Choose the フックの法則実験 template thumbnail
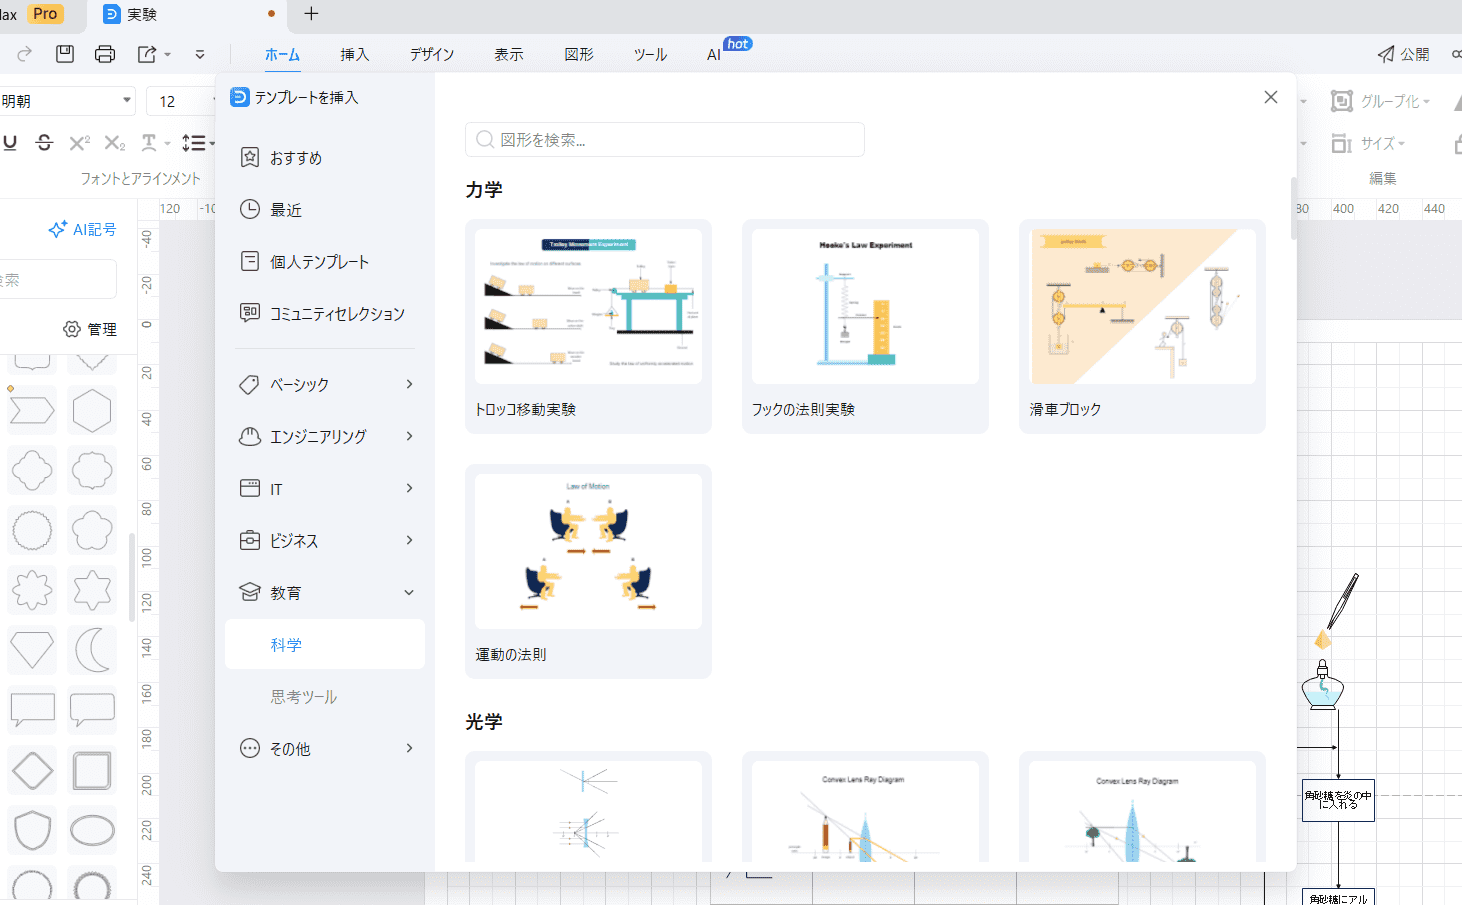 click(x=865, y=306)
